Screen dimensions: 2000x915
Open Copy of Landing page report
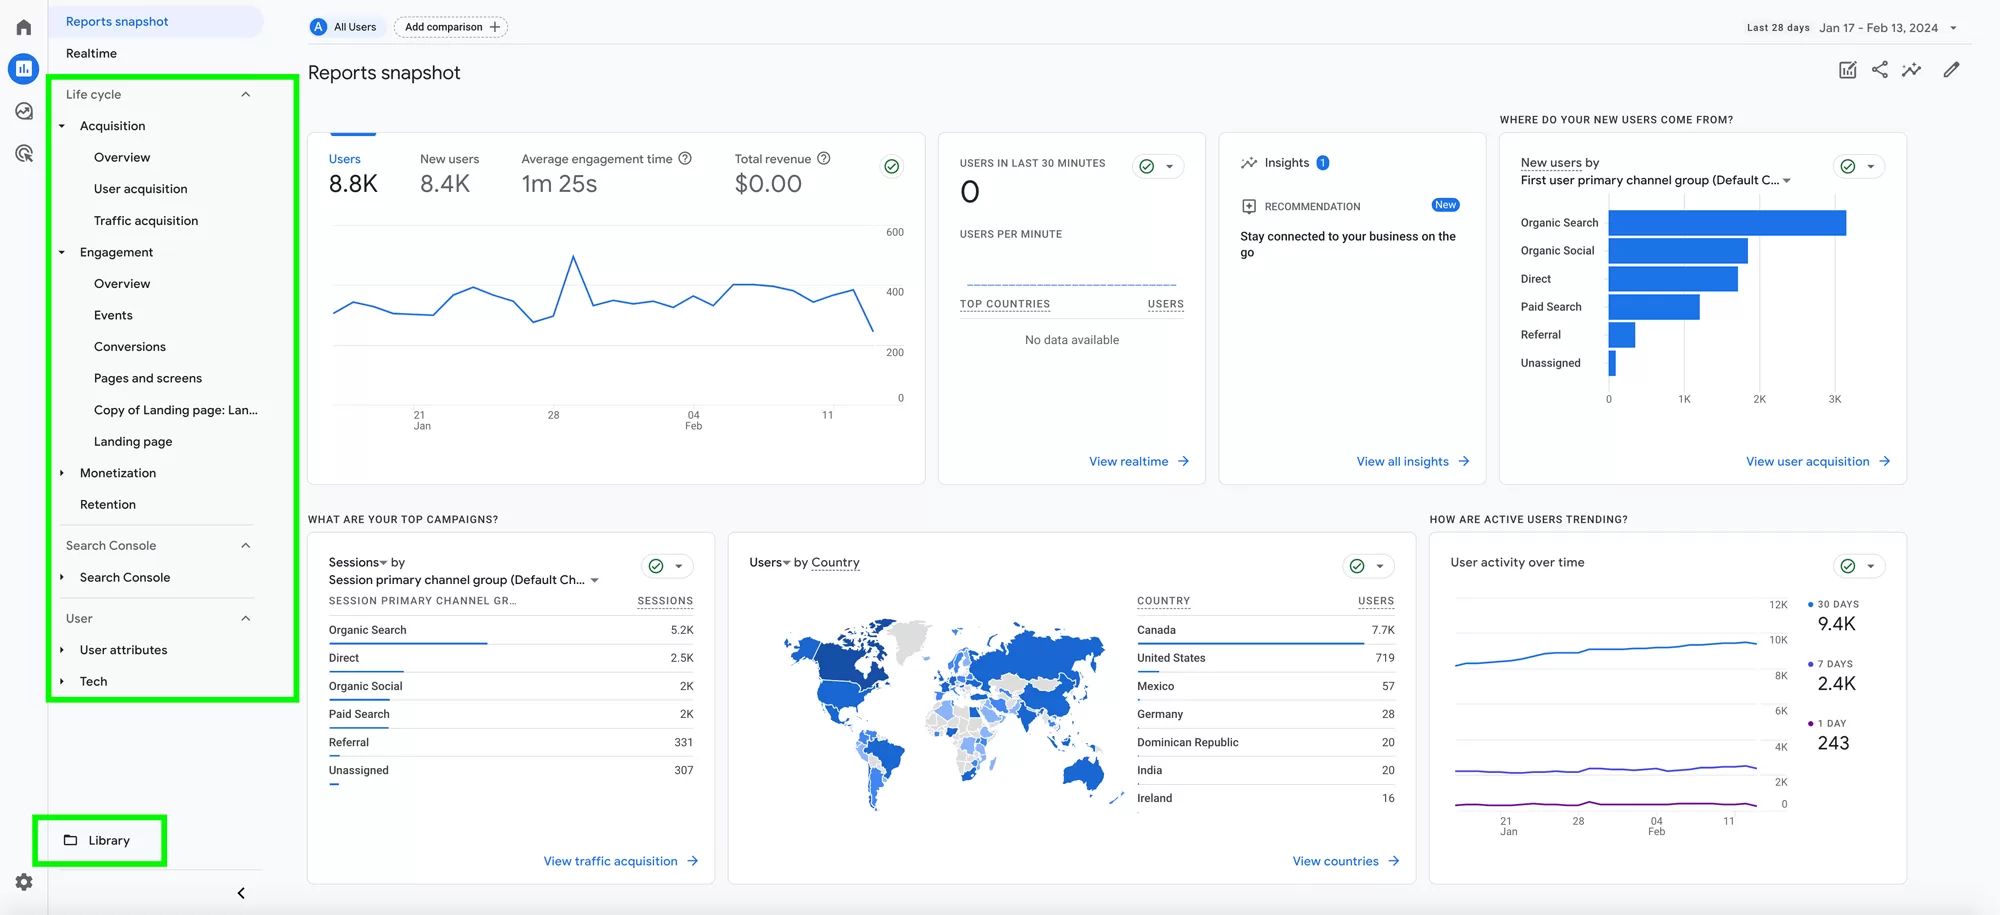[x=175, y=410]
